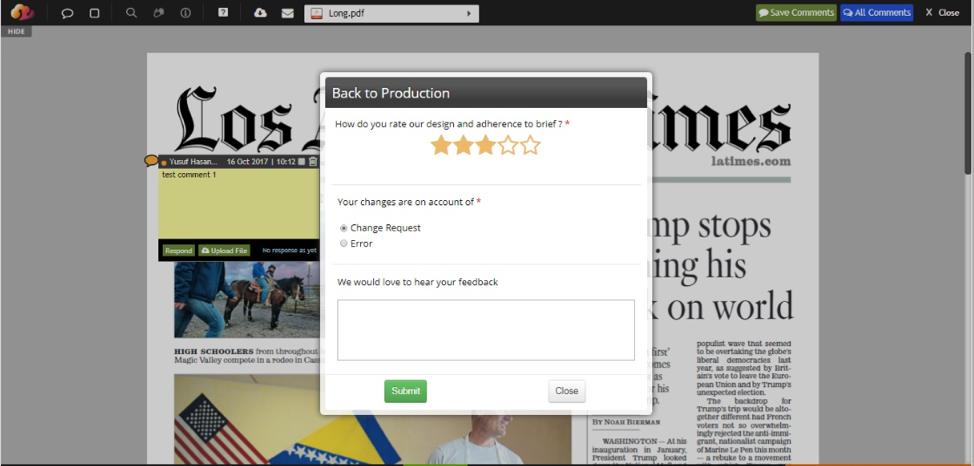Submit the Back to Production form
This screenshot has height=466, width=974.
406,391
